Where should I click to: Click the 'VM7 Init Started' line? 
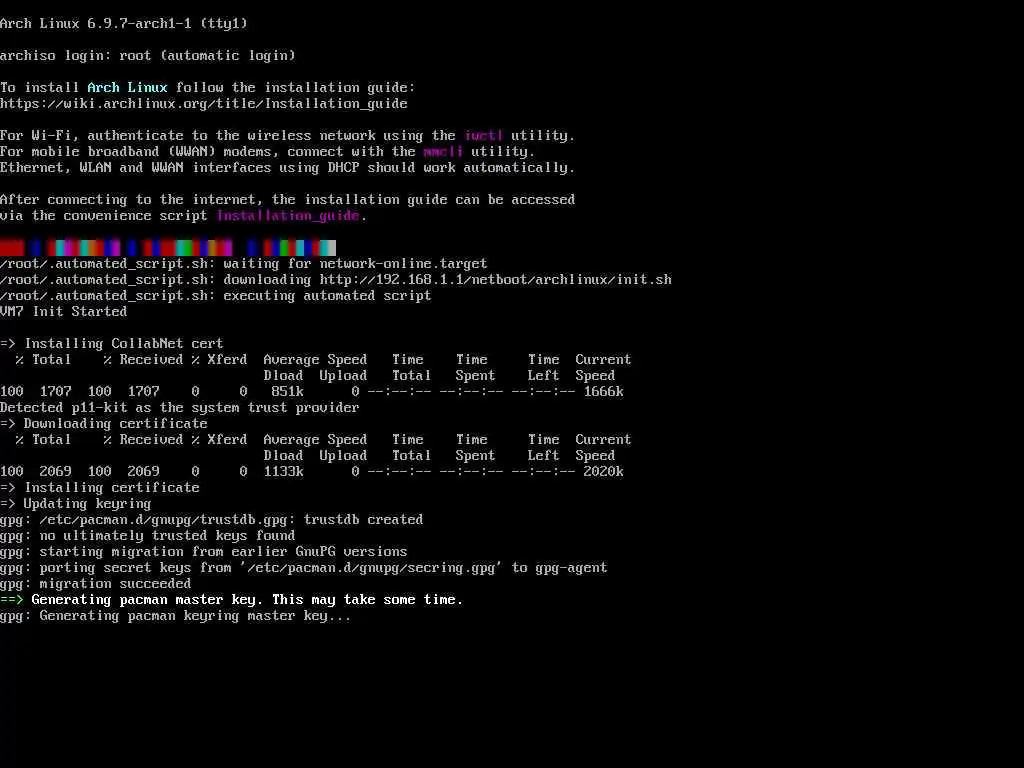coord(63,312)
